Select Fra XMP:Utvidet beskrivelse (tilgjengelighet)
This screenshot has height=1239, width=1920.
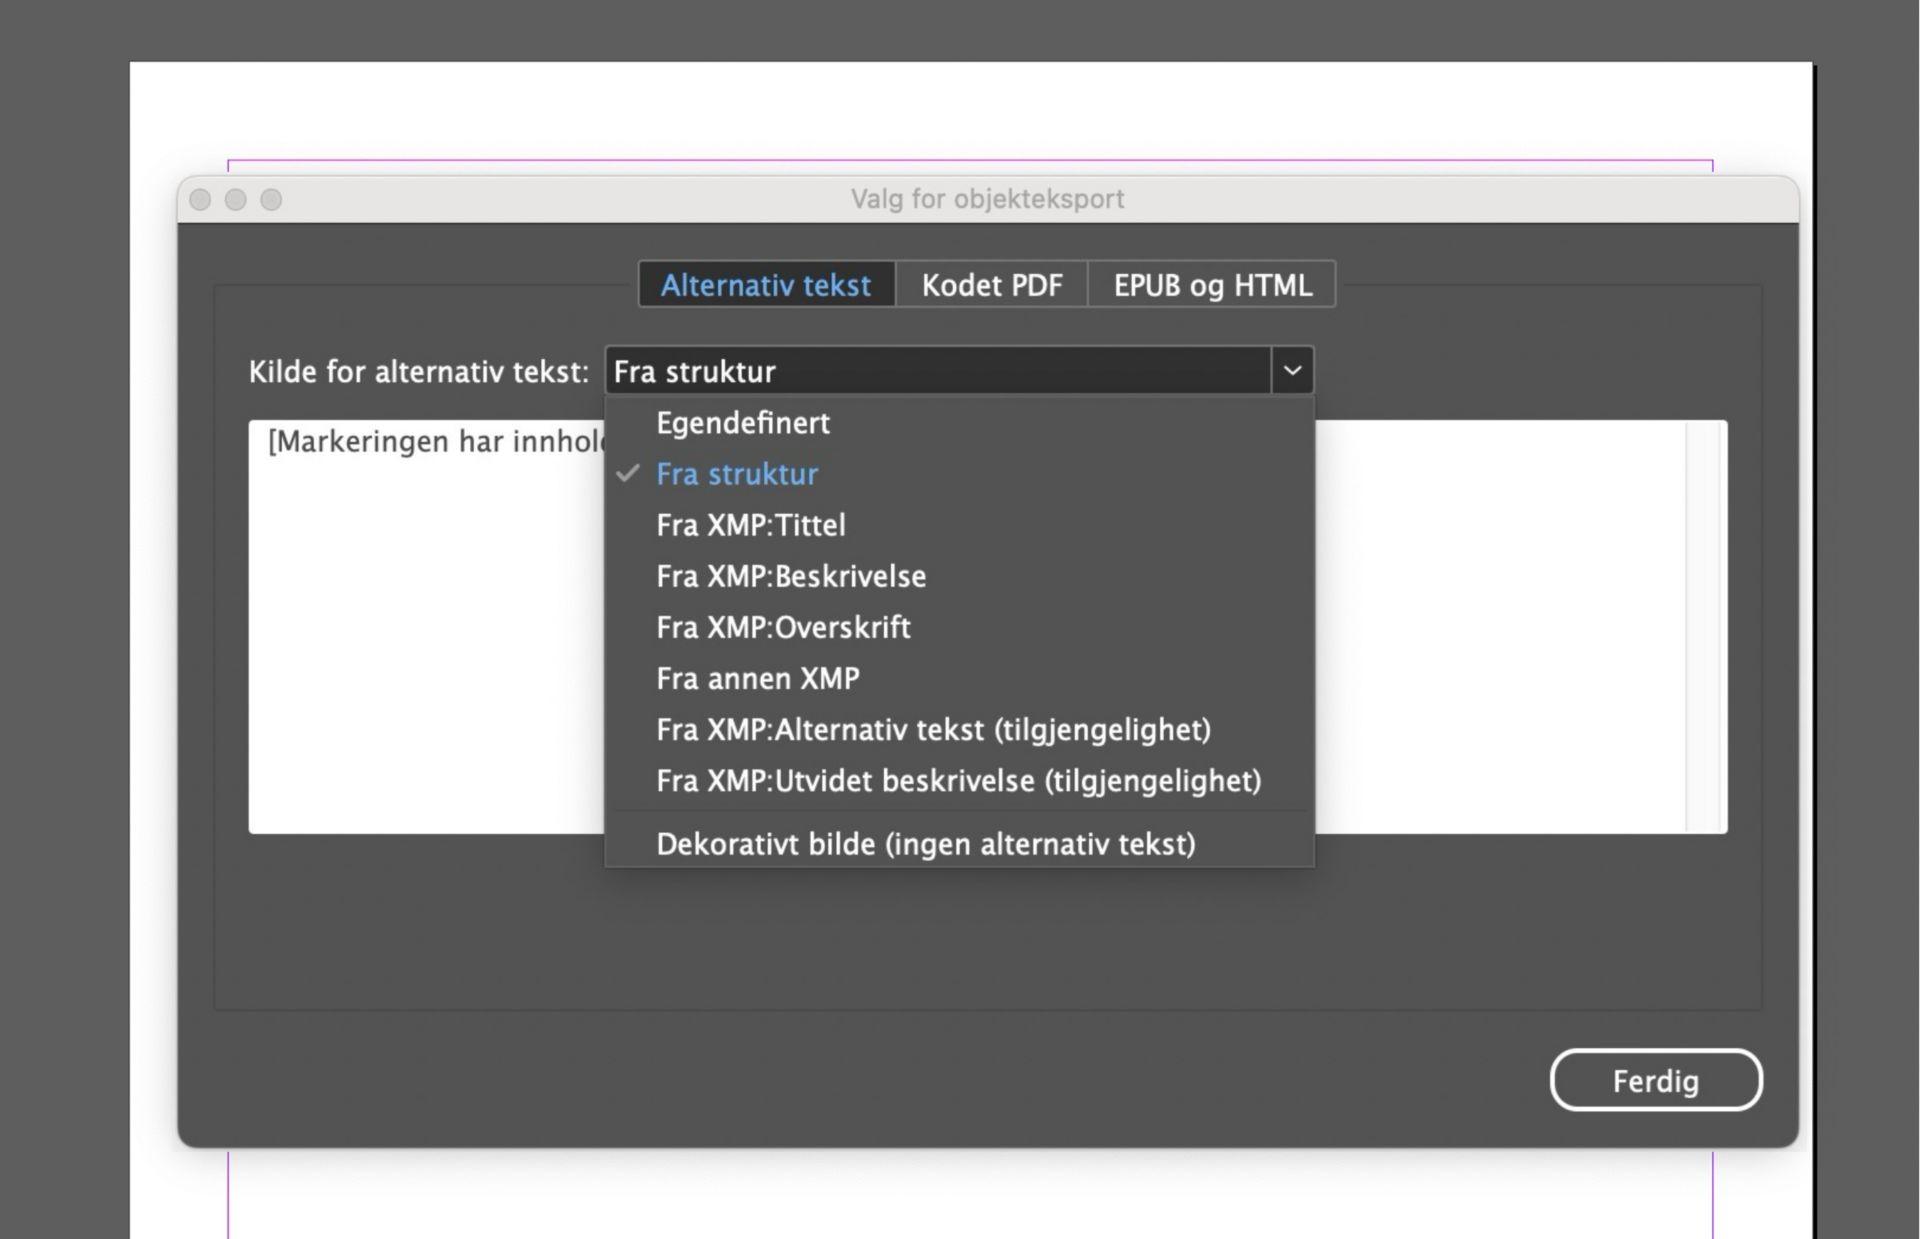(958, 781)
